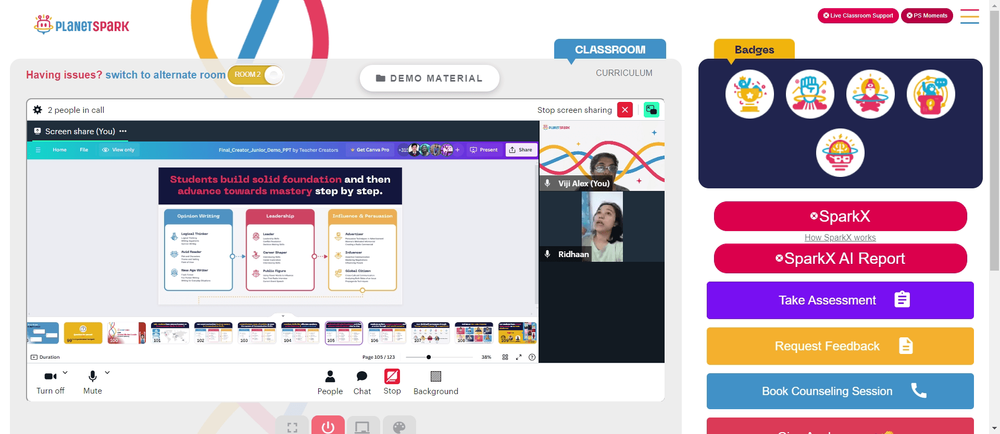Open SparkX
Viewport: 1000px width, 434px height.
point(840,216)
